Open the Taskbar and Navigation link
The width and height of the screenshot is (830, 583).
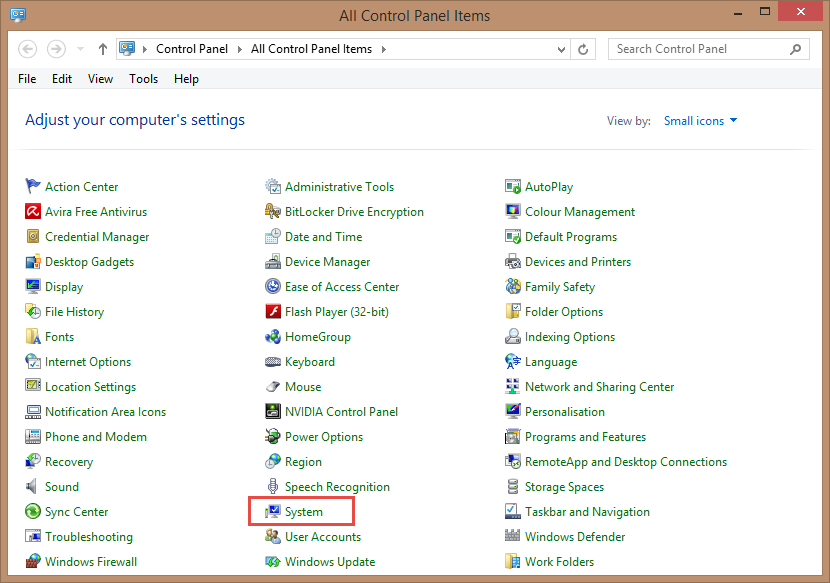(587, 512)
